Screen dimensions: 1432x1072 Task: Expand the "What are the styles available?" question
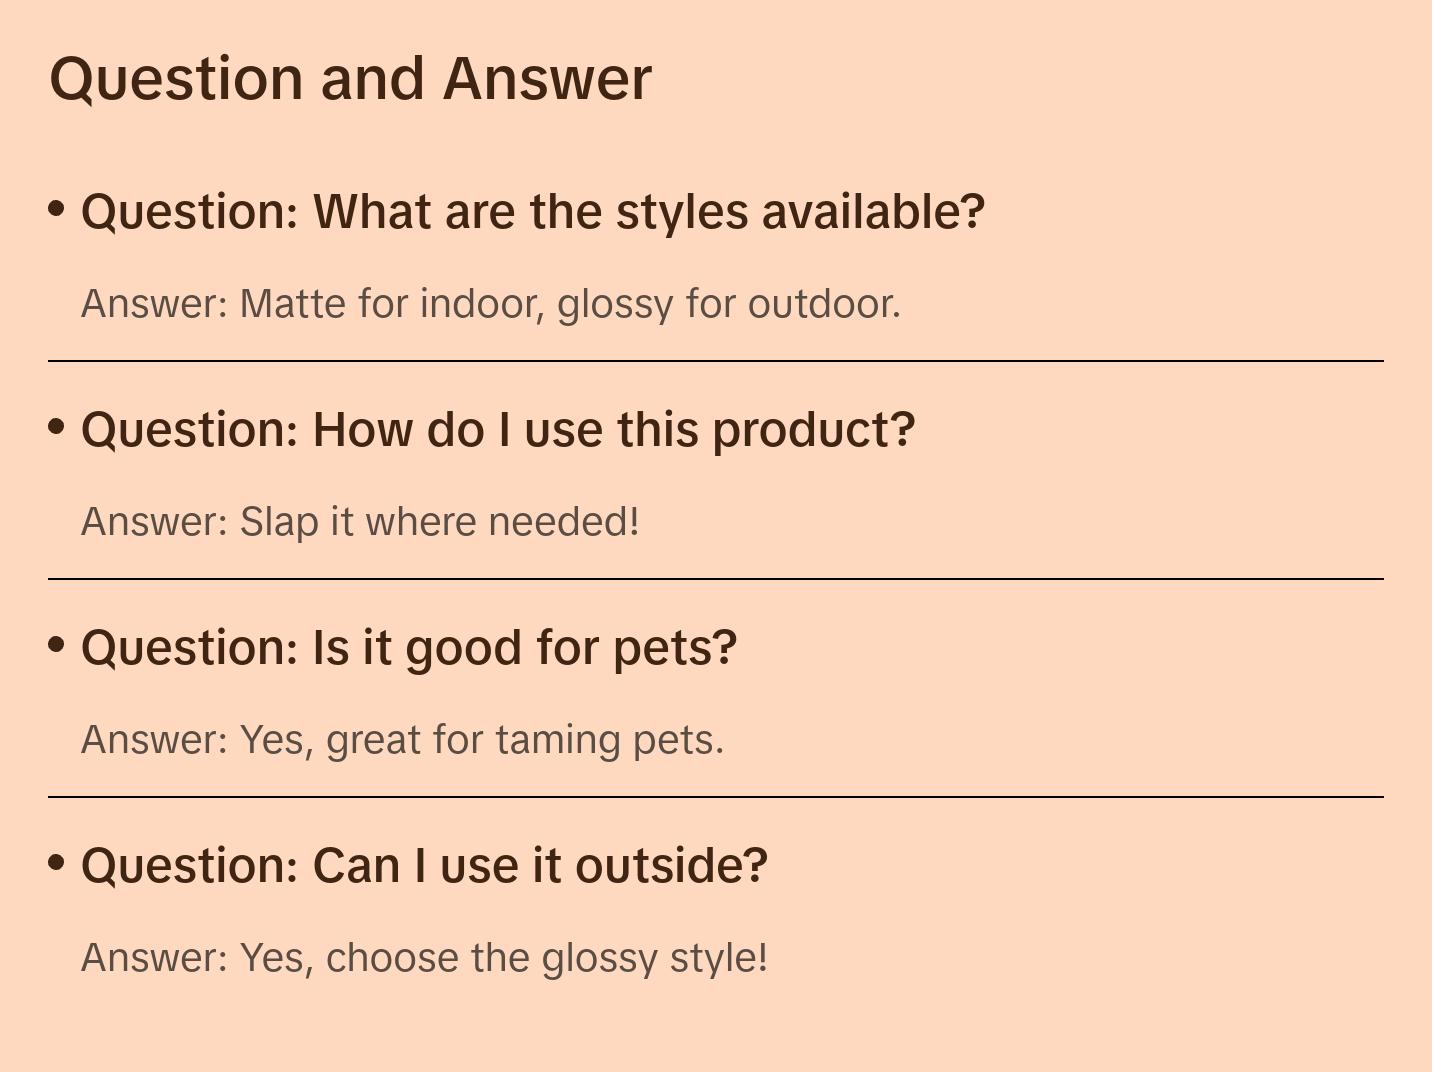click(533, 212)
